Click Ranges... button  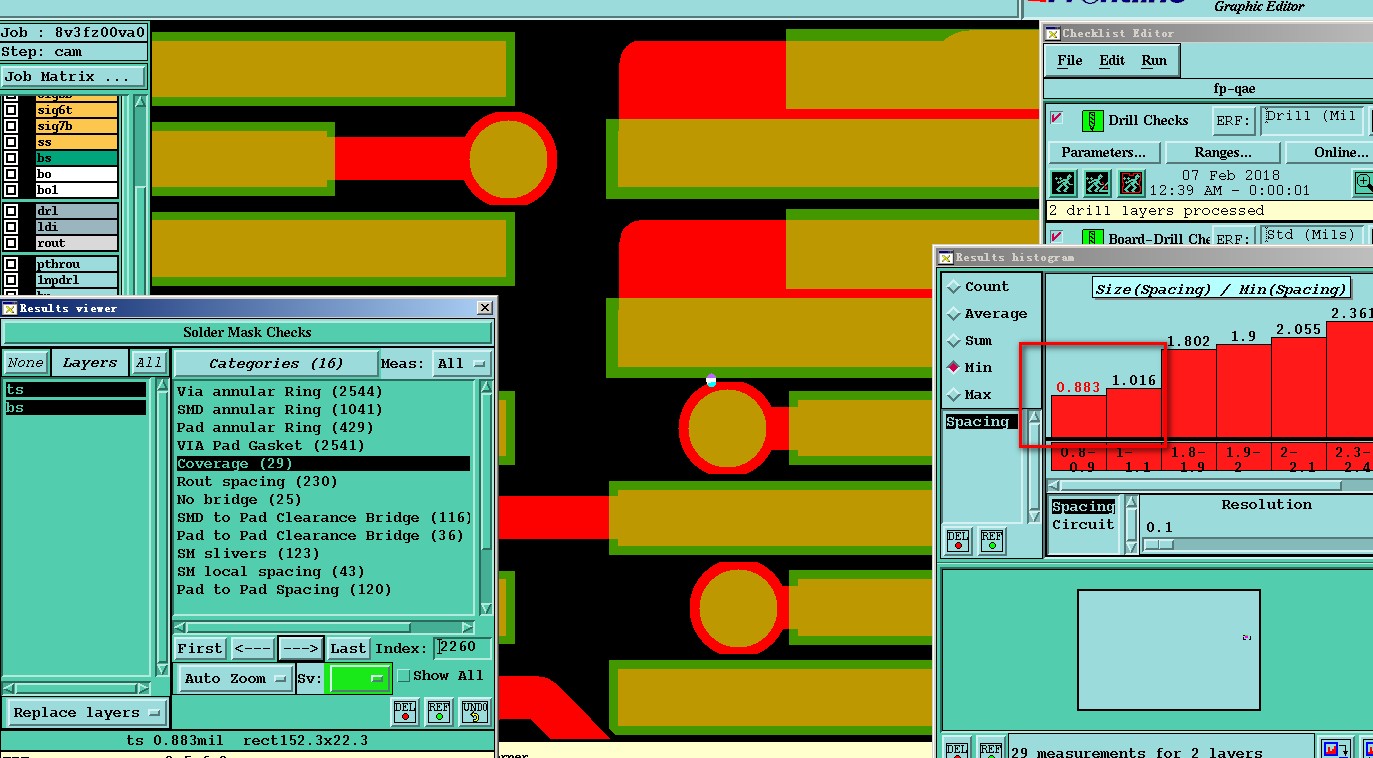[x=1222, y=152]
